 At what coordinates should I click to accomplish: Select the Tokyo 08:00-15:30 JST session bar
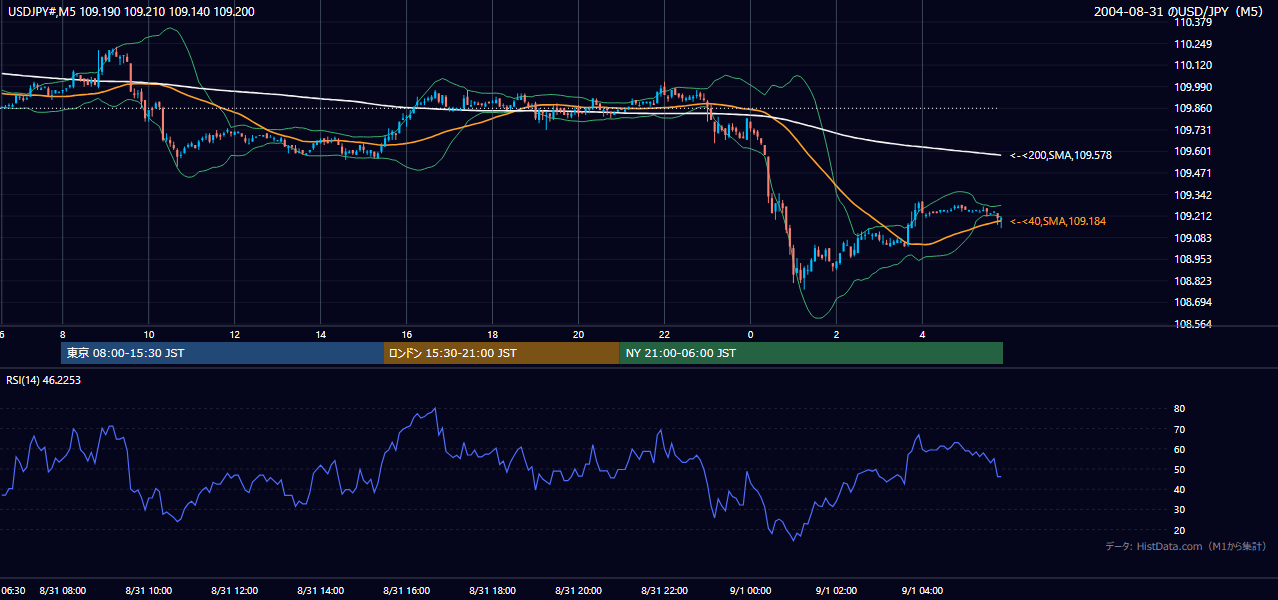pos(222,353)
